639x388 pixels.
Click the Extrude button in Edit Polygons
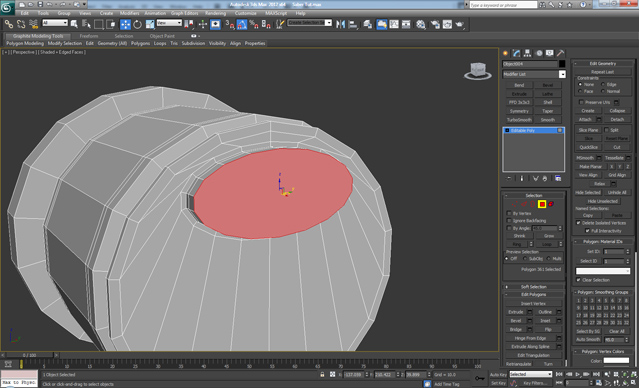pos(516,312)
